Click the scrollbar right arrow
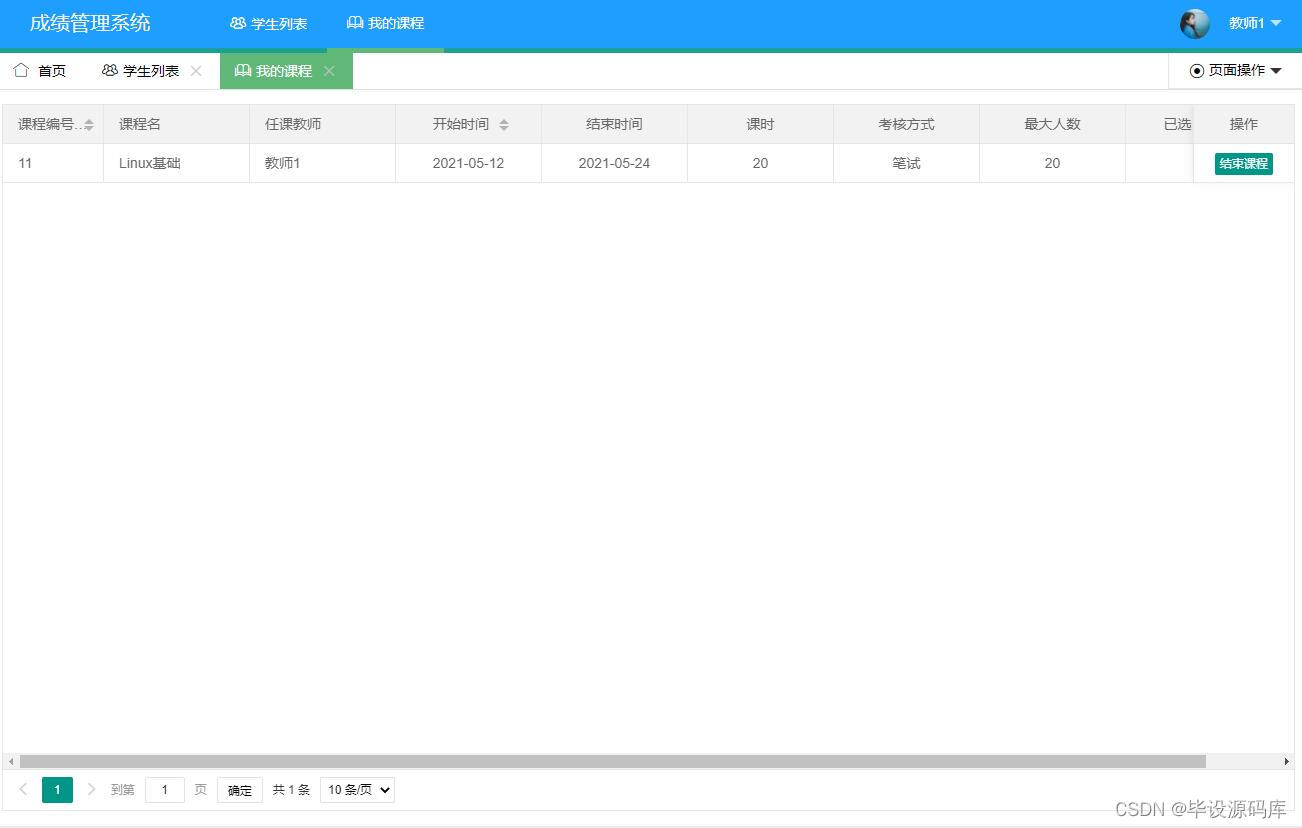The image size is (1302, 828). (1287, 762)
